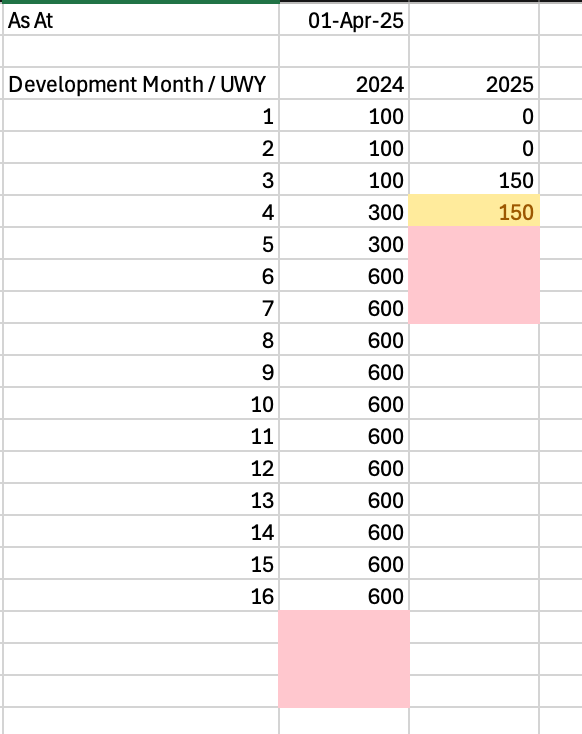Select the pink 2025 cell for month 5

coord(474,243)
